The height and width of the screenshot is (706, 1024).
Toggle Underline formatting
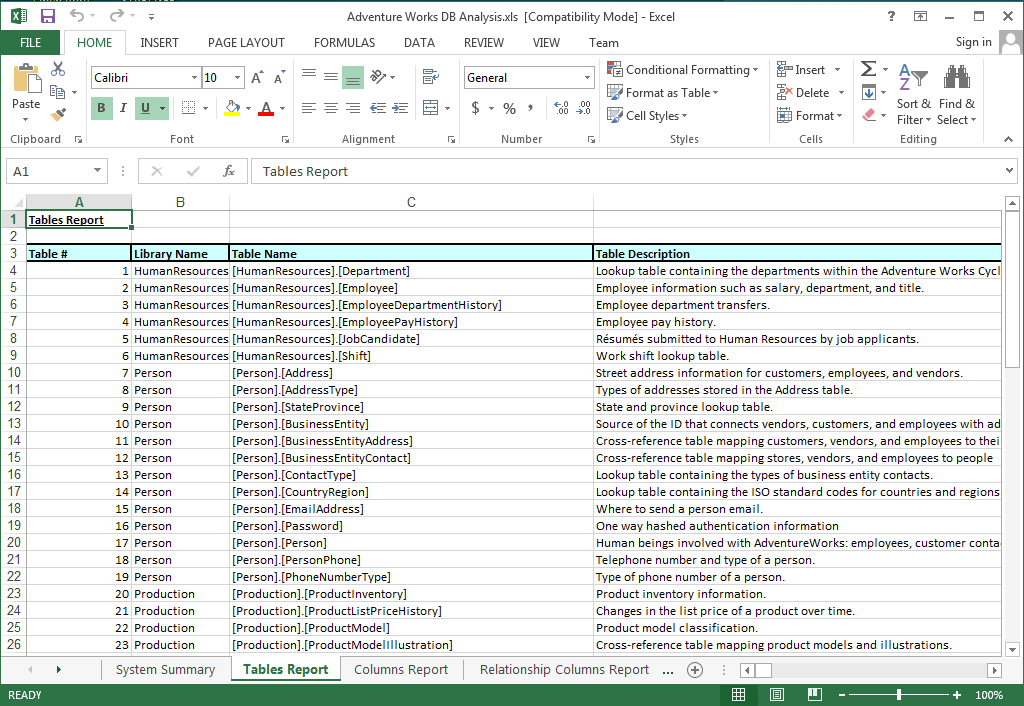tap(145, 108)
